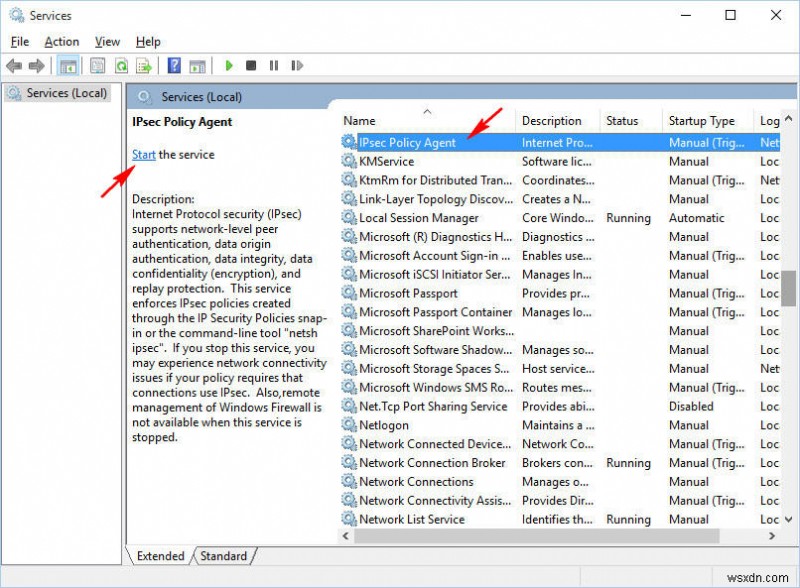Click the Export List toolbar icon

click(145, 66)
